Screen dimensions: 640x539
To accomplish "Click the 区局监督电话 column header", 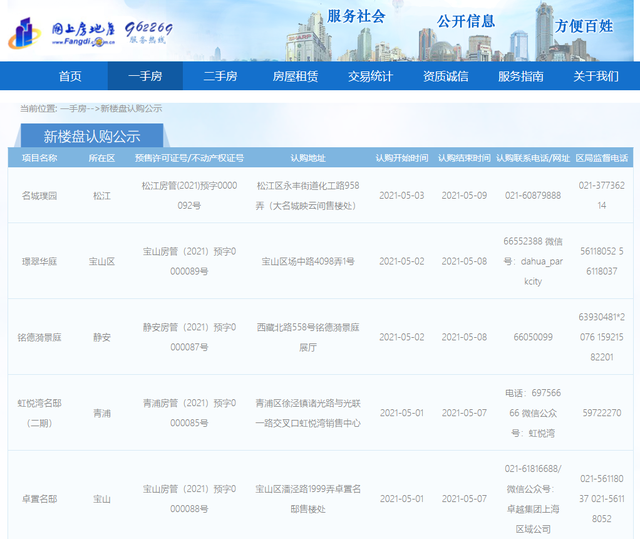I will (x=602, y=158).
